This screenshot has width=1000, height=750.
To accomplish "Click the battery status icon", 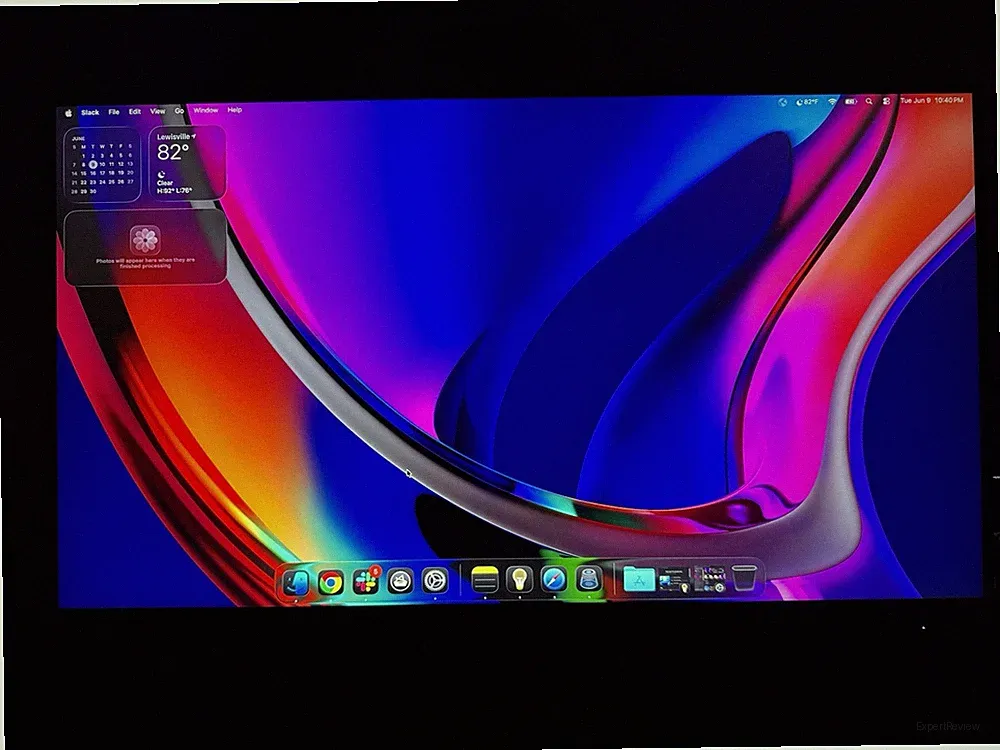I will click(851, 101).
